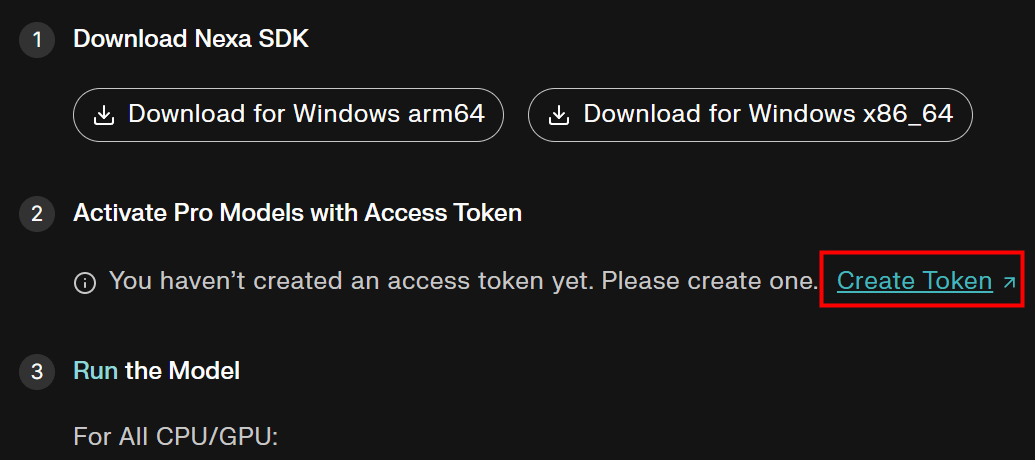Click the "Please create one." sentence
1035x460 pixels.
pos(708,281)
